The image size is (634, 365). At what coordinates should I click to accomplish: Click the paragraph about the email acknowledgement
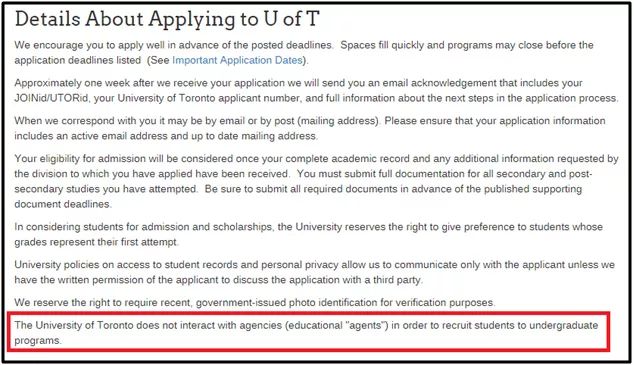[x=316, y=91]
